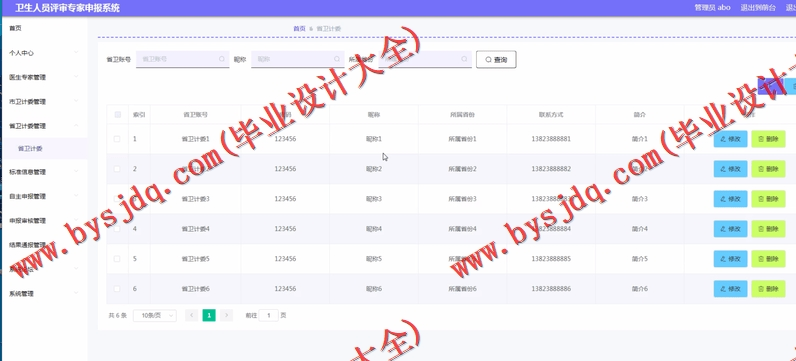
Task: Open the 10条/页 page size dropdown
Action: (x=155, y=315)
